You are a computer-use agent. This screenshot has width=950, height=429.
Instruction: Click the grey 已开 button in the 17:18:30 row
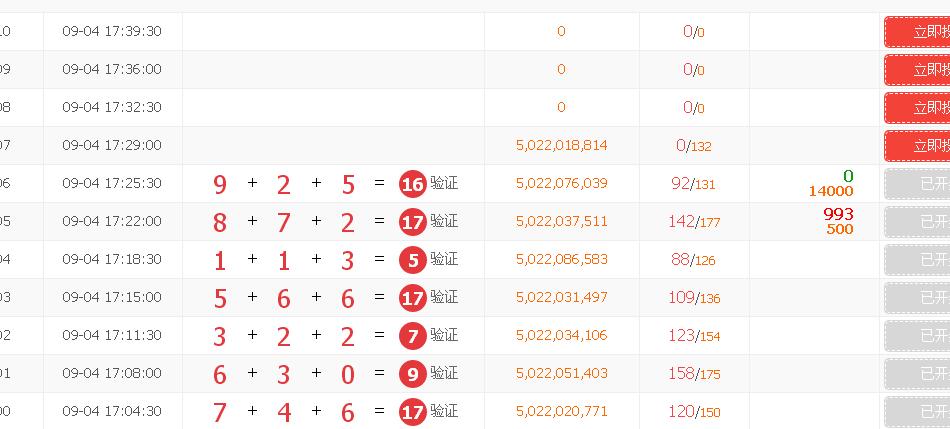[918, 260]
